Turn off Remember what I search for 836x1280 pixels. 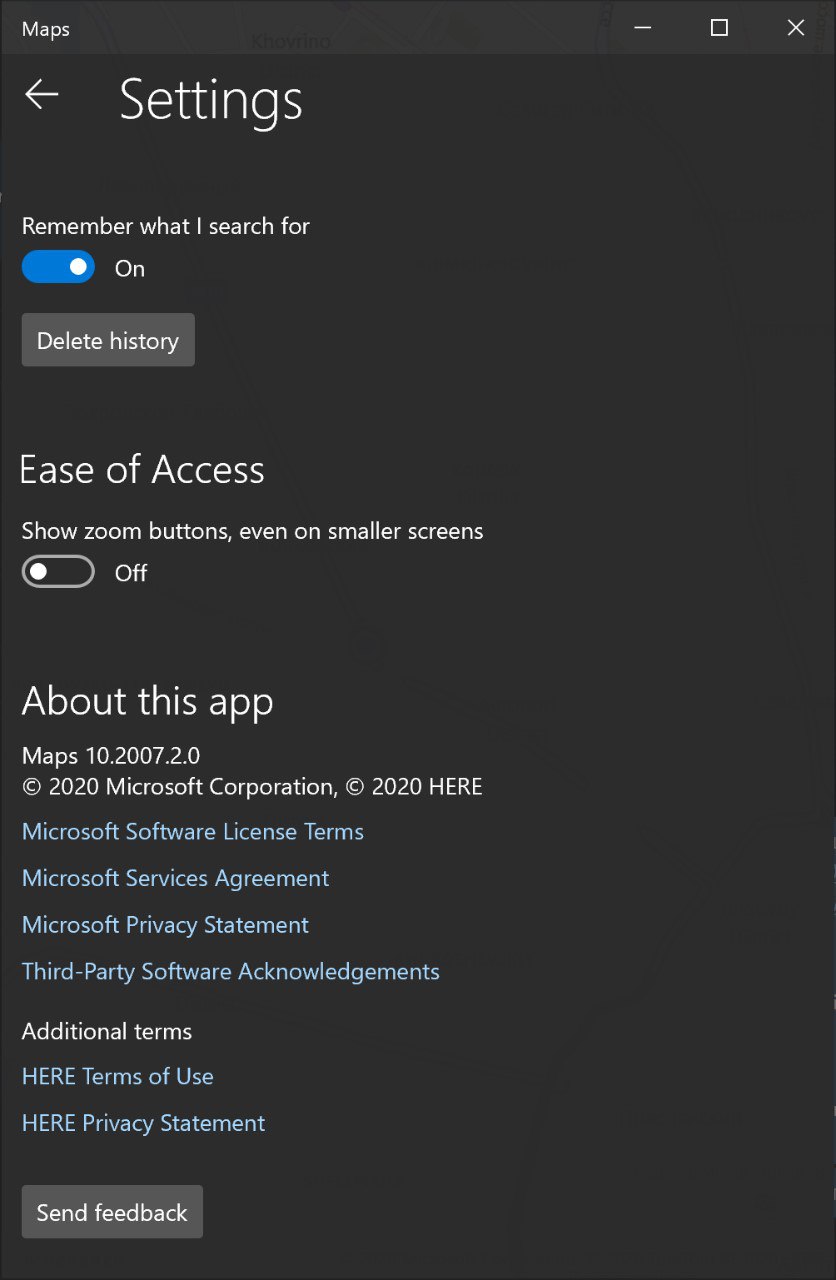tap(58, 268)
